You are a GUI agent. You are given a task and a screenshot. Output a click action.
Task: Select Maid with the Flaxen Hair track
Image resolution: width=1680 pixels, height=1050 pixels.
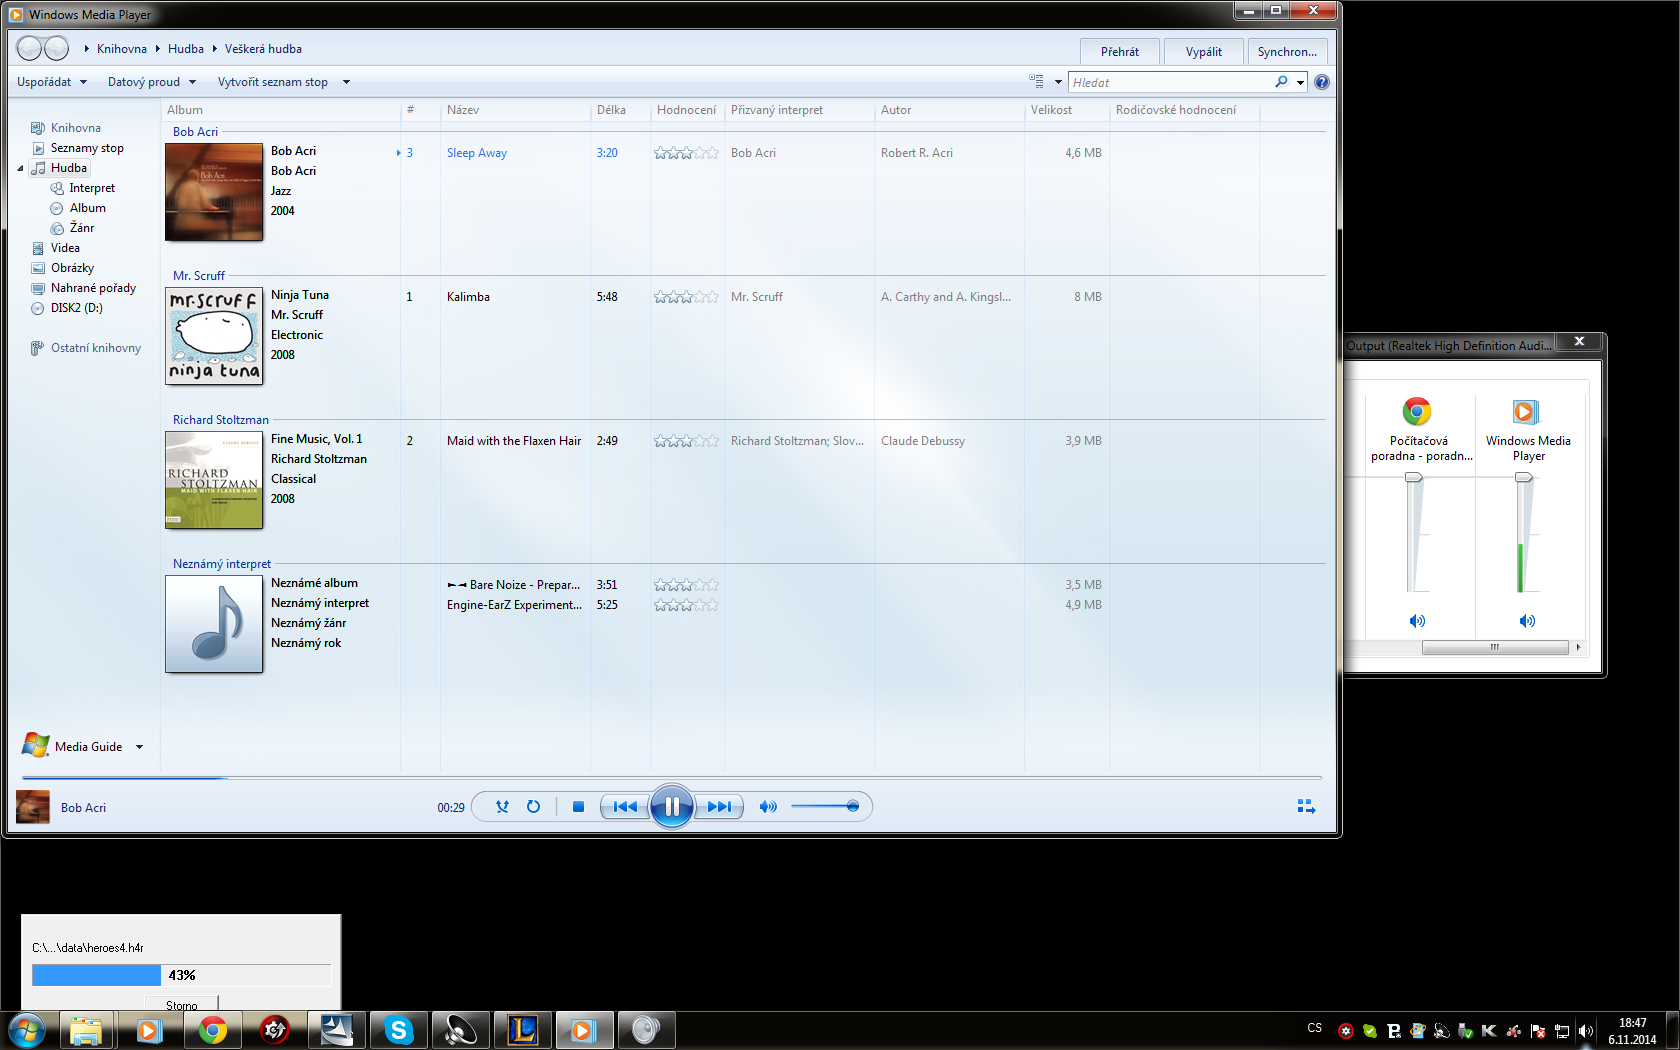(514, 441)
